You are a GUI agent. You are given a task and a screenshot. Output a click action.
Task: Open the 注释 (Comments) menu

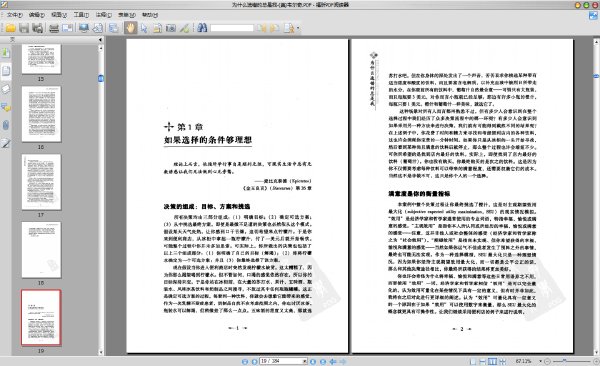(x=103, y=15)
